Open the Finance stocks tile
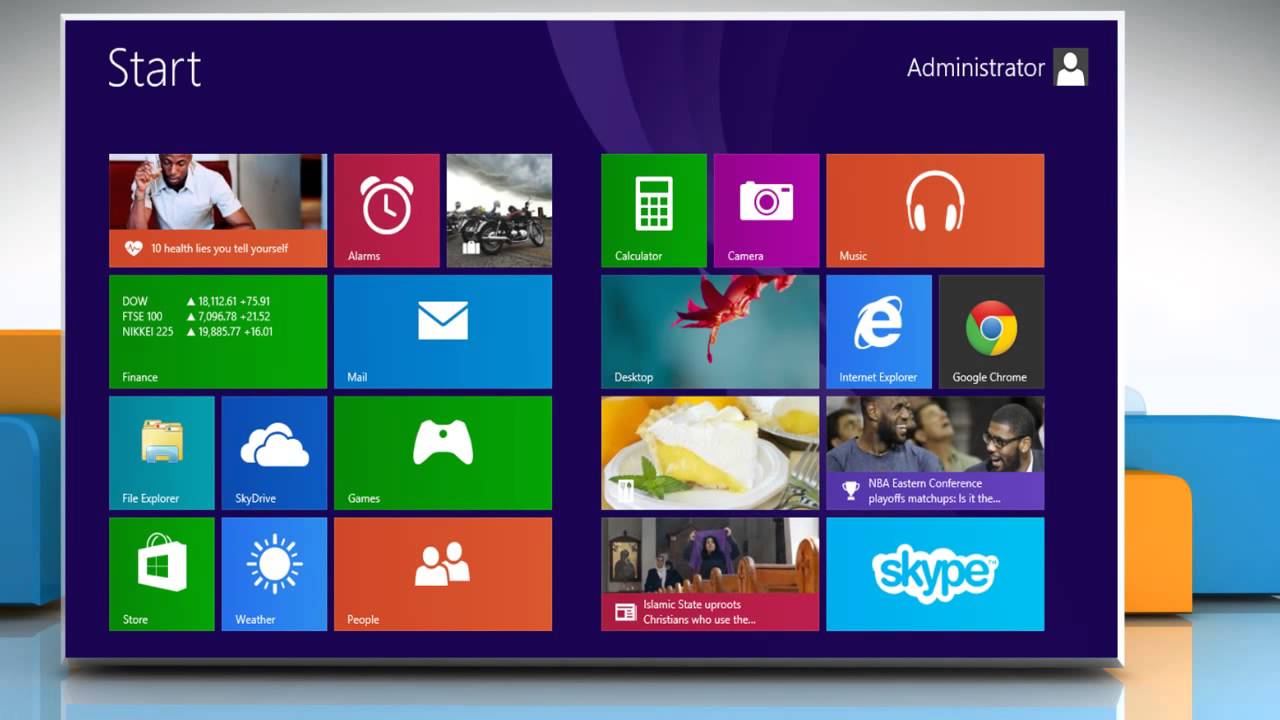 point(218,331)
